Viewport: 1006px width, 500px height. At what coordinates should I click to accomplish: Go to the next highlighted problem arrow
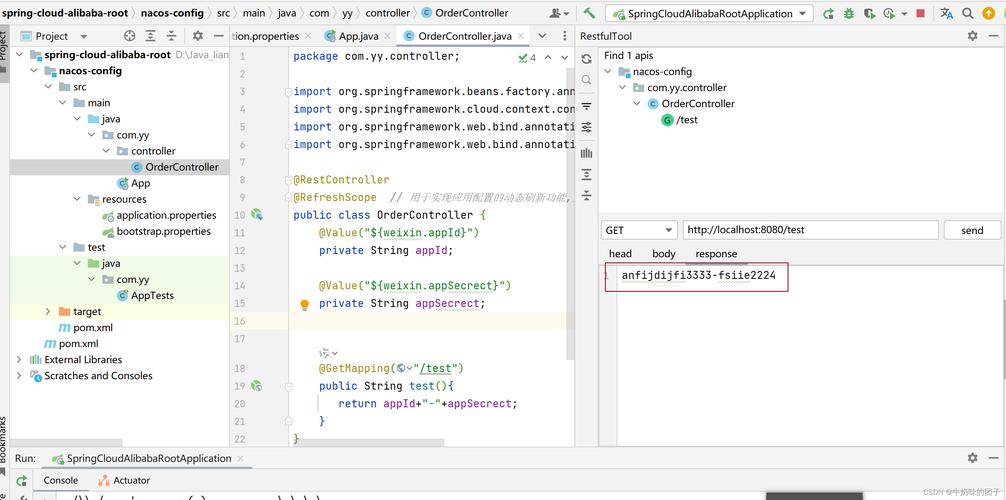click(x=565, y=58)
